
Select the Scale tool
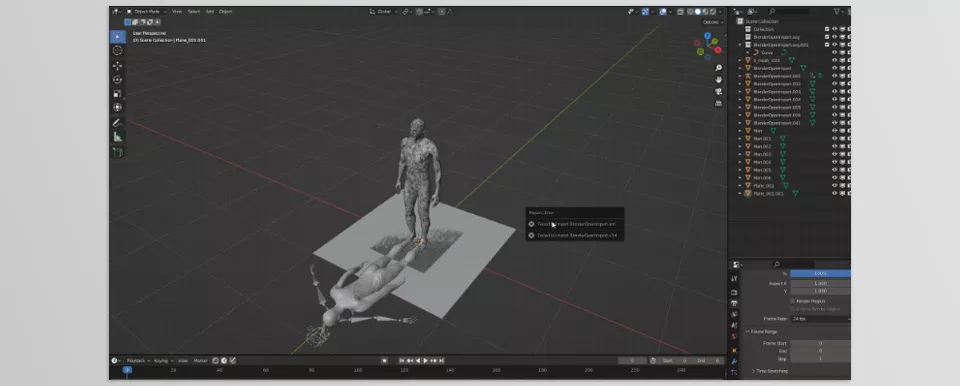pos(118,94)
